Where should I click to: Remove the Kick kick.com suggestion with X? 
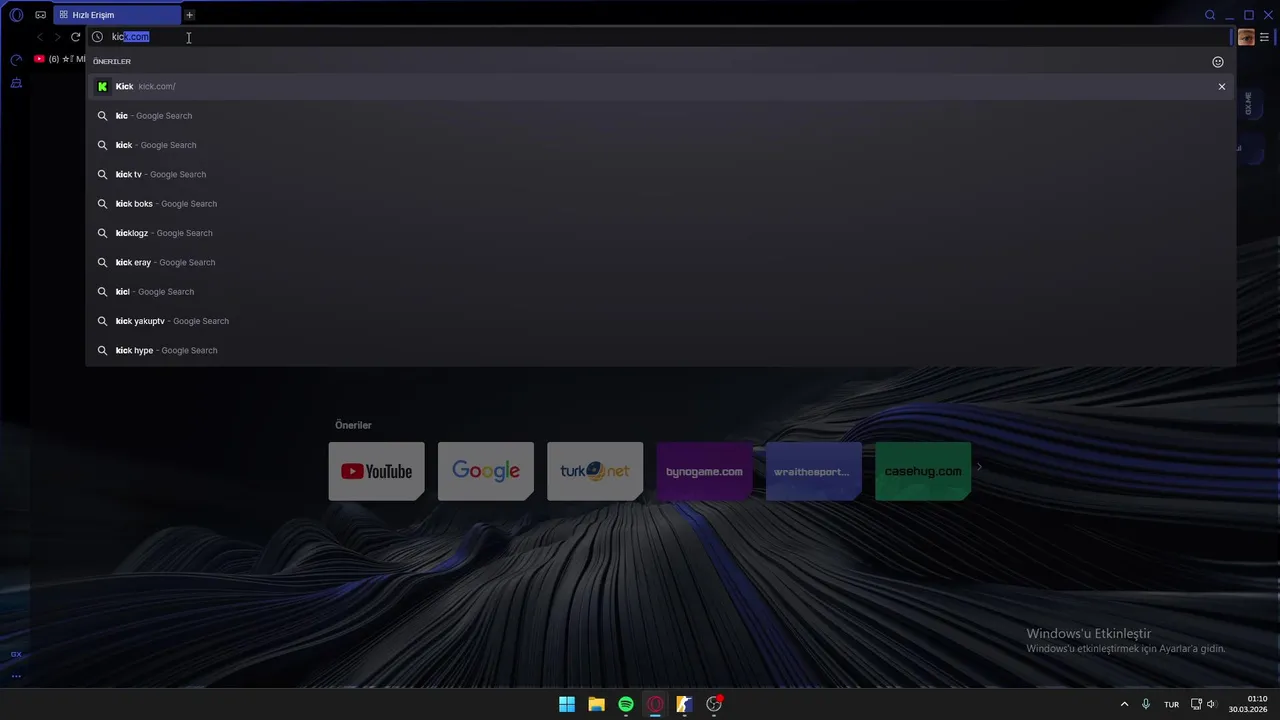tap(1222, 87)
